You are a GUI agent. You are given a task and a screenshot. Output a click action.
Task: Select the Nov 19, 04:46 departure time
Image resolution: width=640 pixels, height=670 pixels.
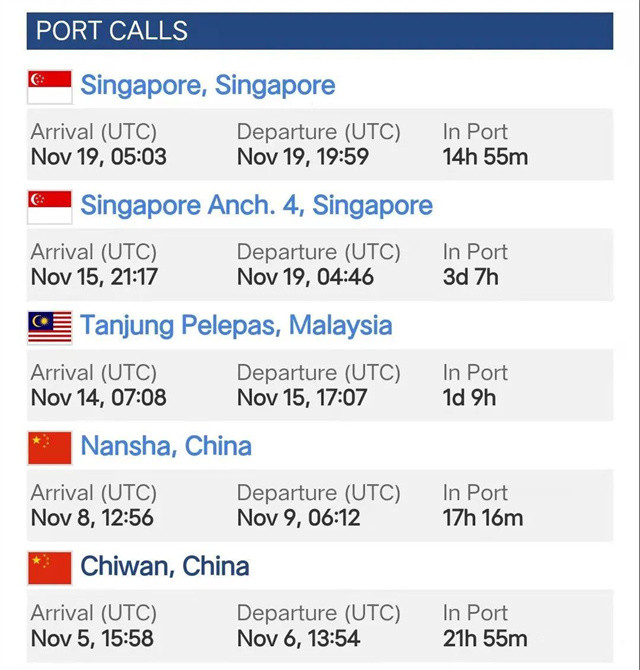(305, 277)
